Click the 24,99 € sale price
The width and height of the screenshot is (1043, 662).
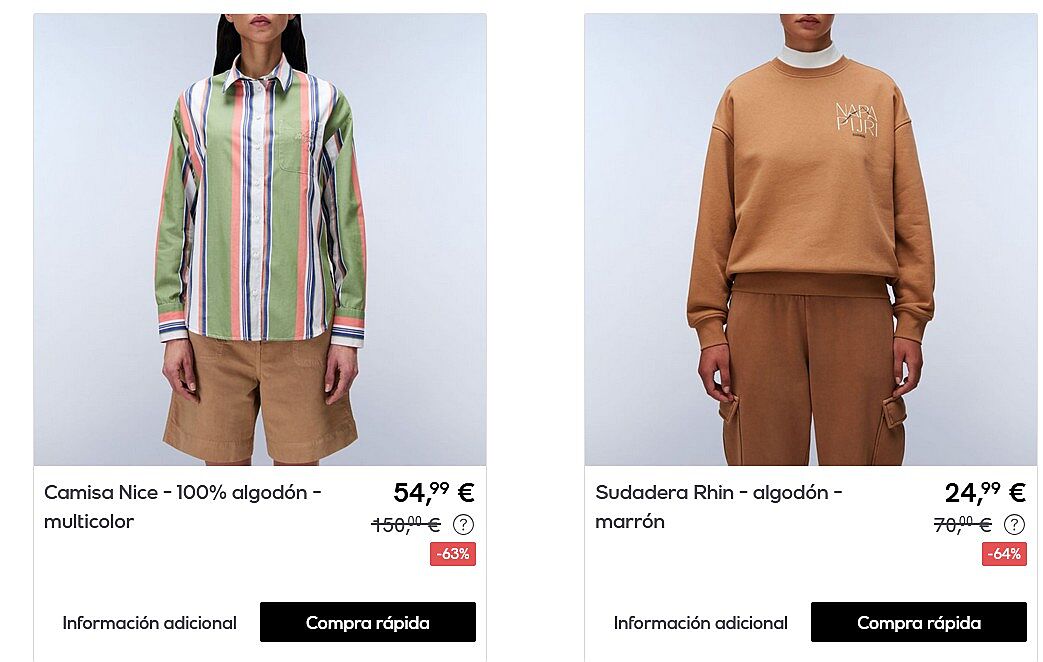click(985, 493)
